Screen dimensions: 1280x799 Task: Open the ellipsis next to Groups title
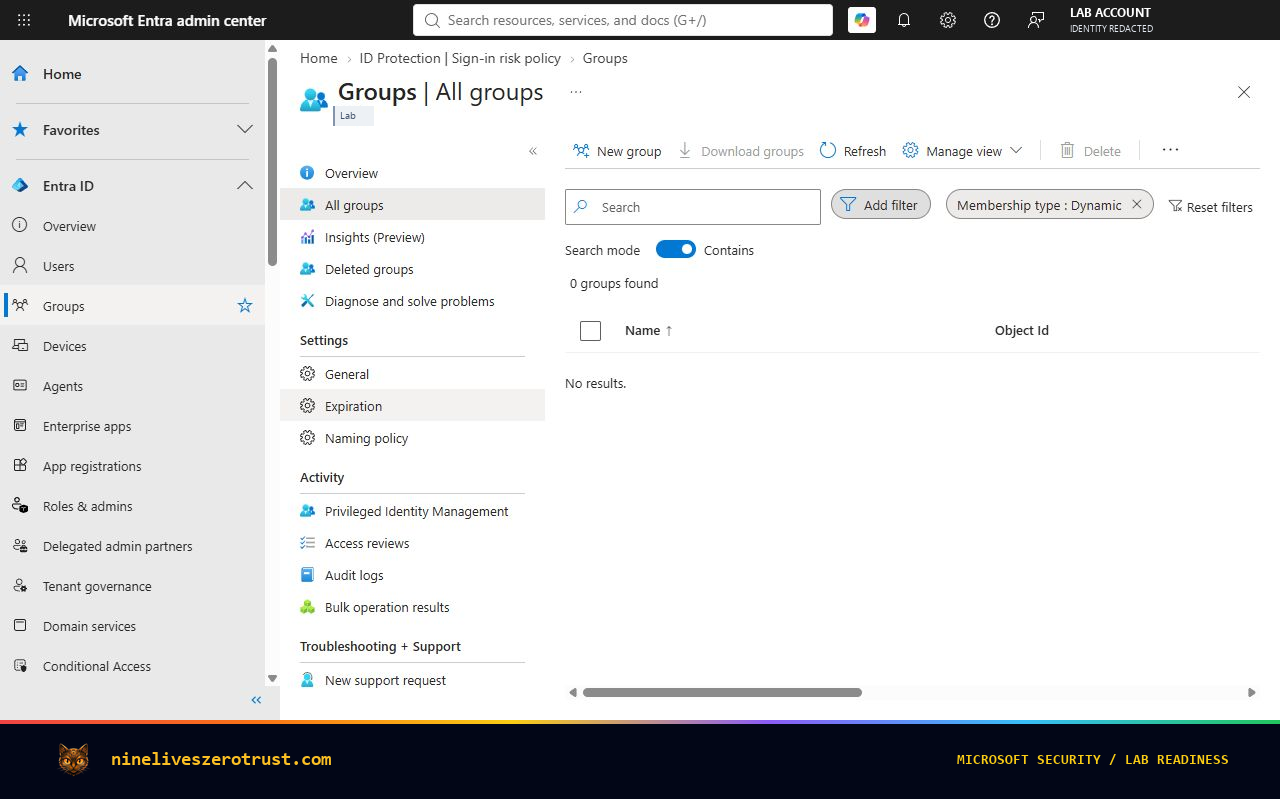tap(576, 91)
